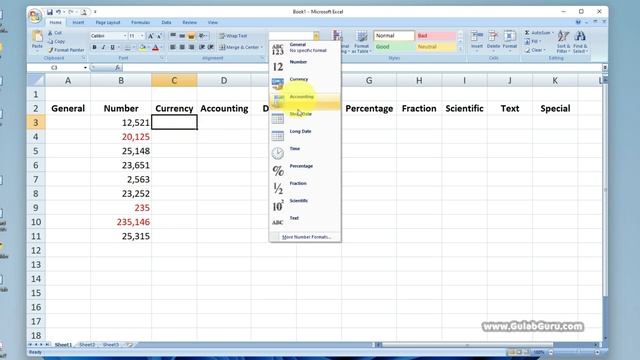
Task: Toggle Center horizontal alignment
Action: [x=182, y=47]
